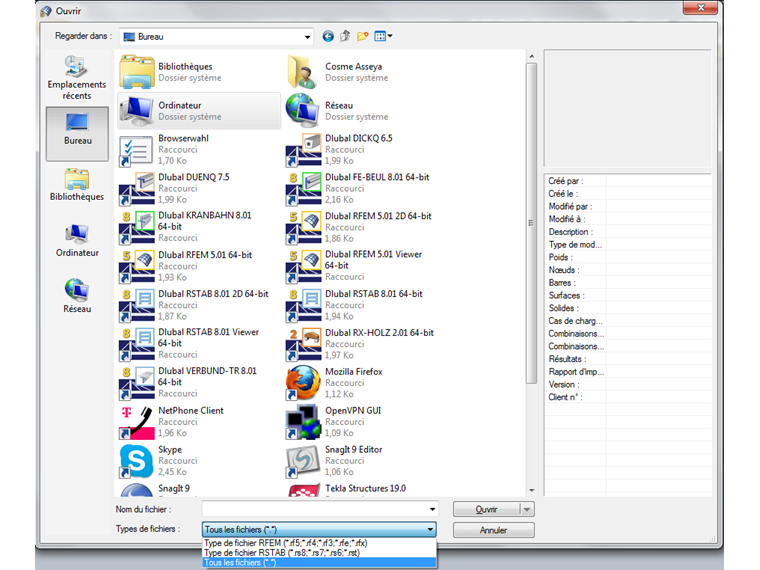Click the Poids property row
Screen dimensions: 760x570
click(628, 257)
